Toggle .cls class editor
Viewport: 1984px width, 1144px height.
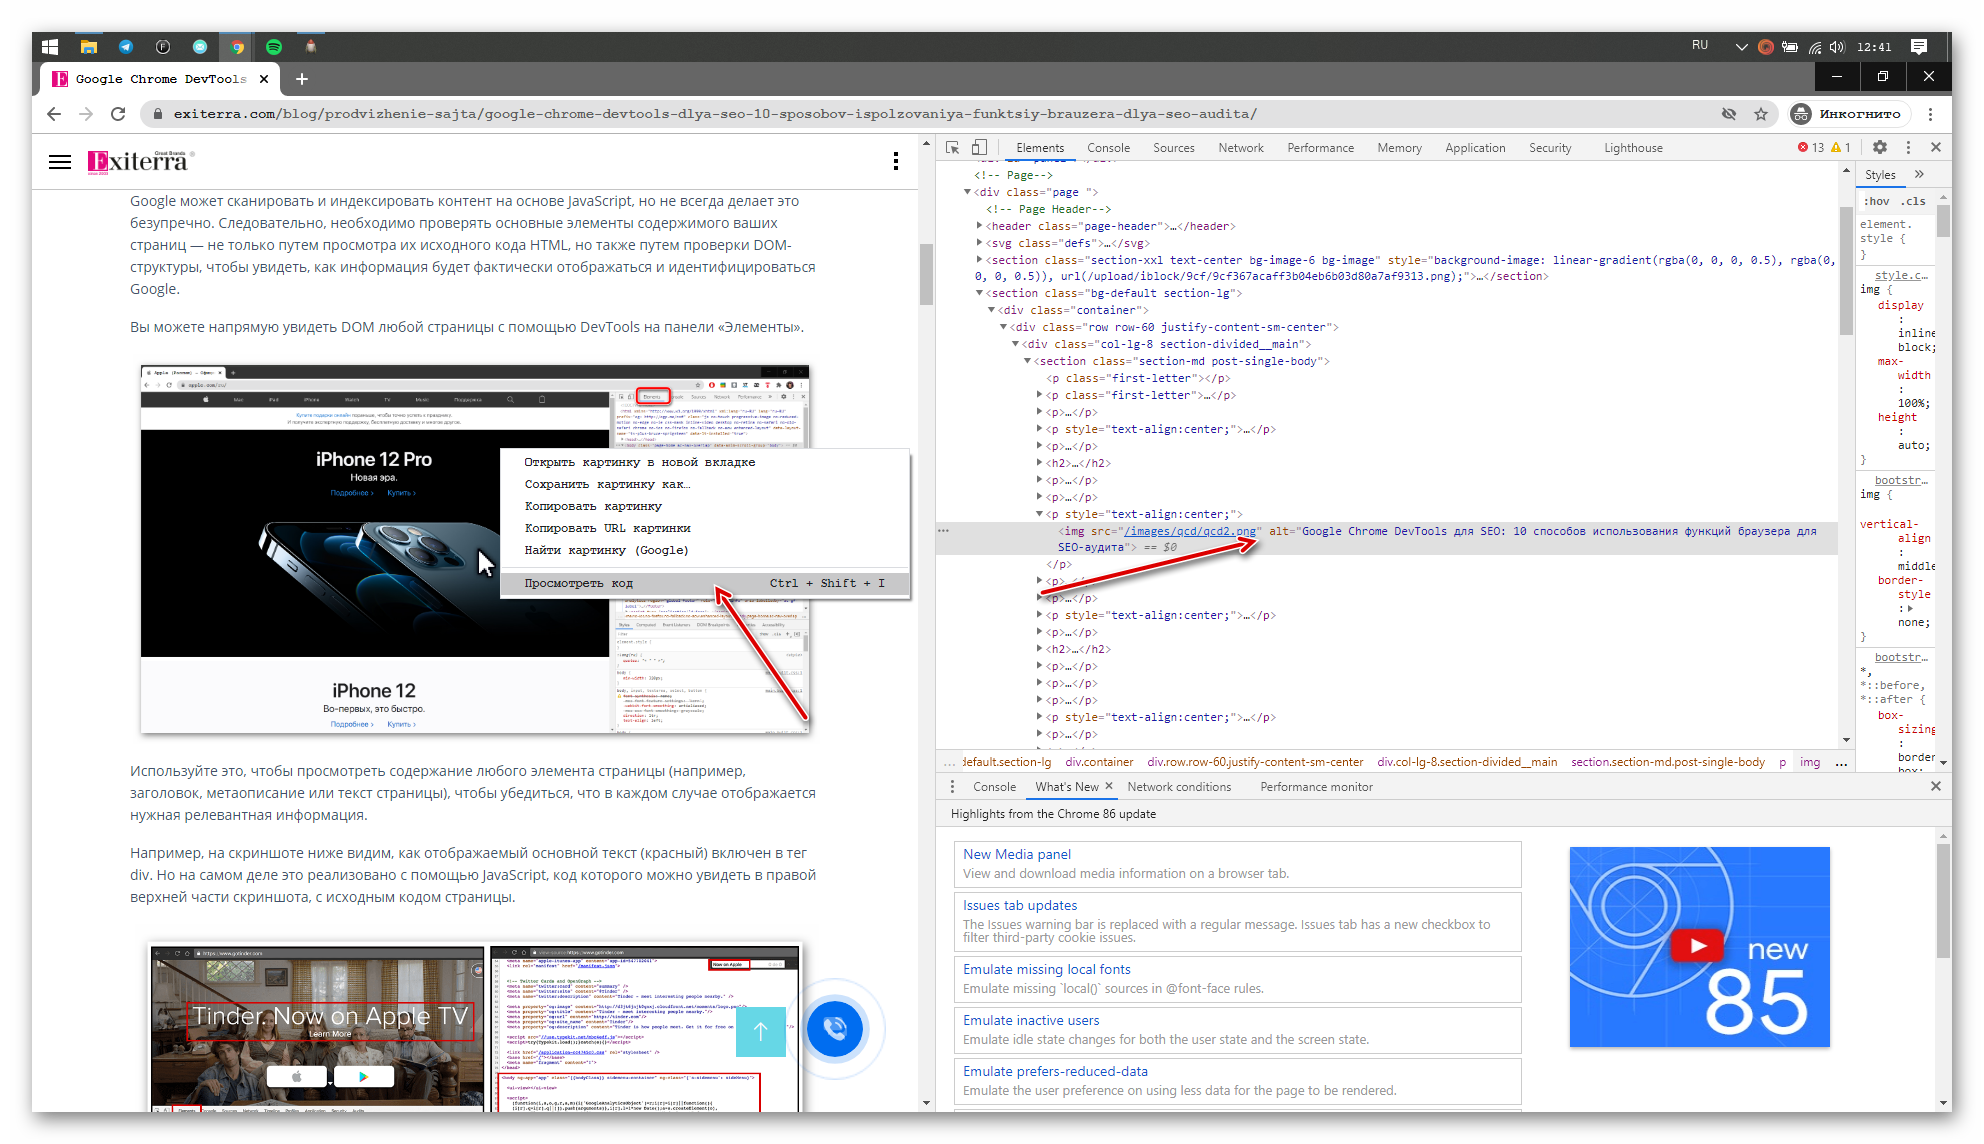click(x=1913, y=201)
